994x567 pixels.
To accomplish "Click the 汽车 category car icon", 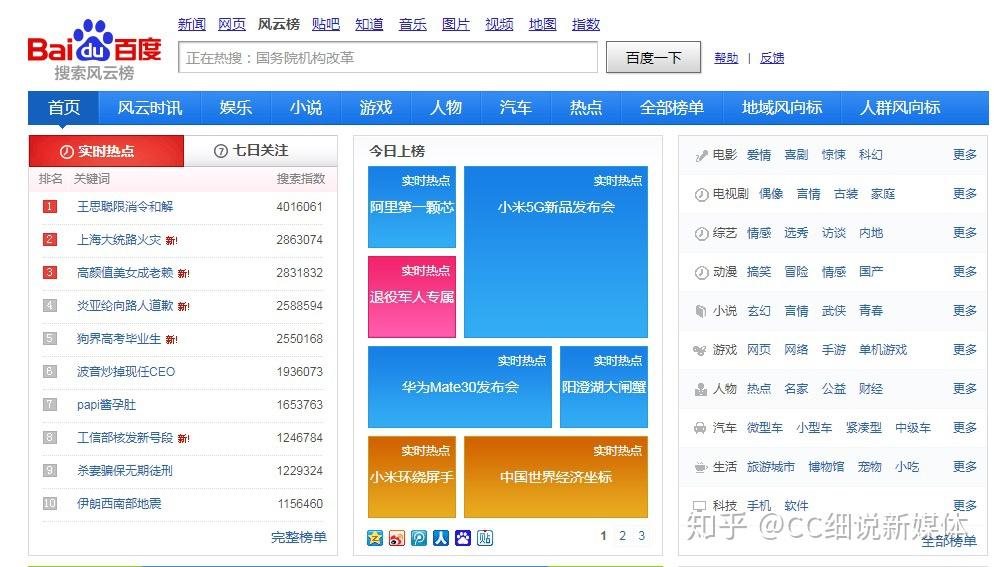I will point(700,428).
